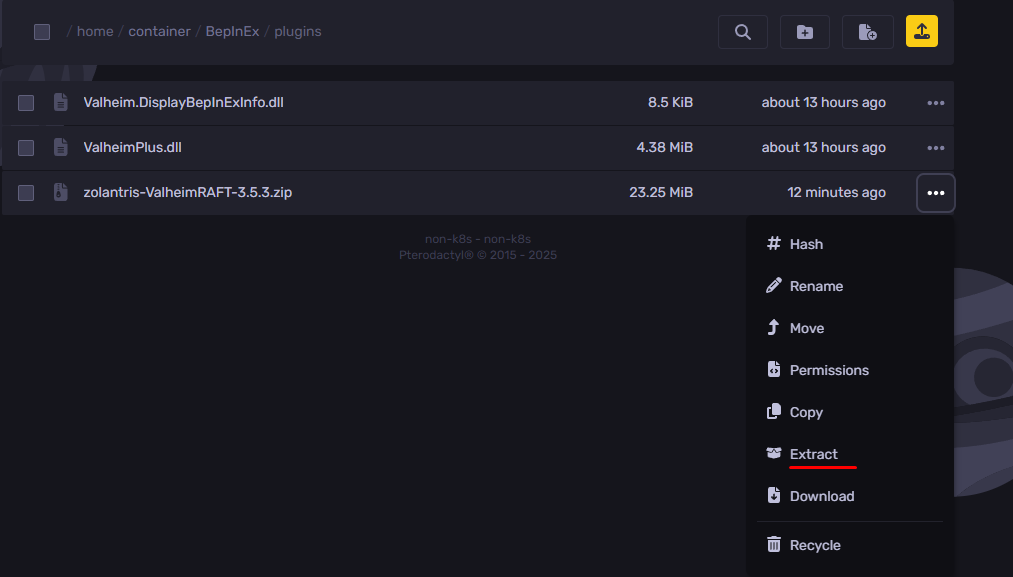Create a new directory with folder-plus icon
This screenshot has height=577, width=1013.
tap(805, 32)
